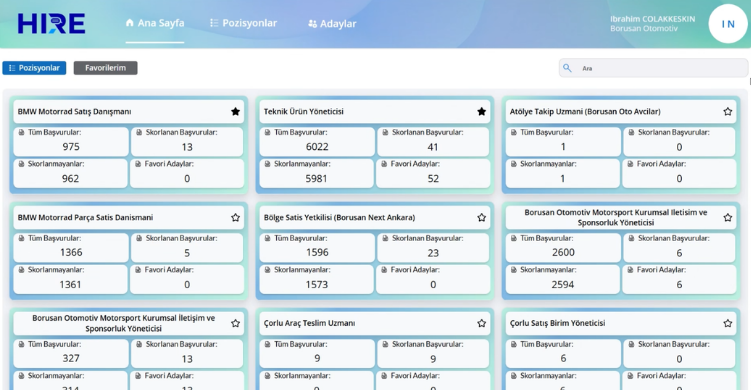Click document icon beside Skorlanan Başvurular 41

[x=385, y=132]
